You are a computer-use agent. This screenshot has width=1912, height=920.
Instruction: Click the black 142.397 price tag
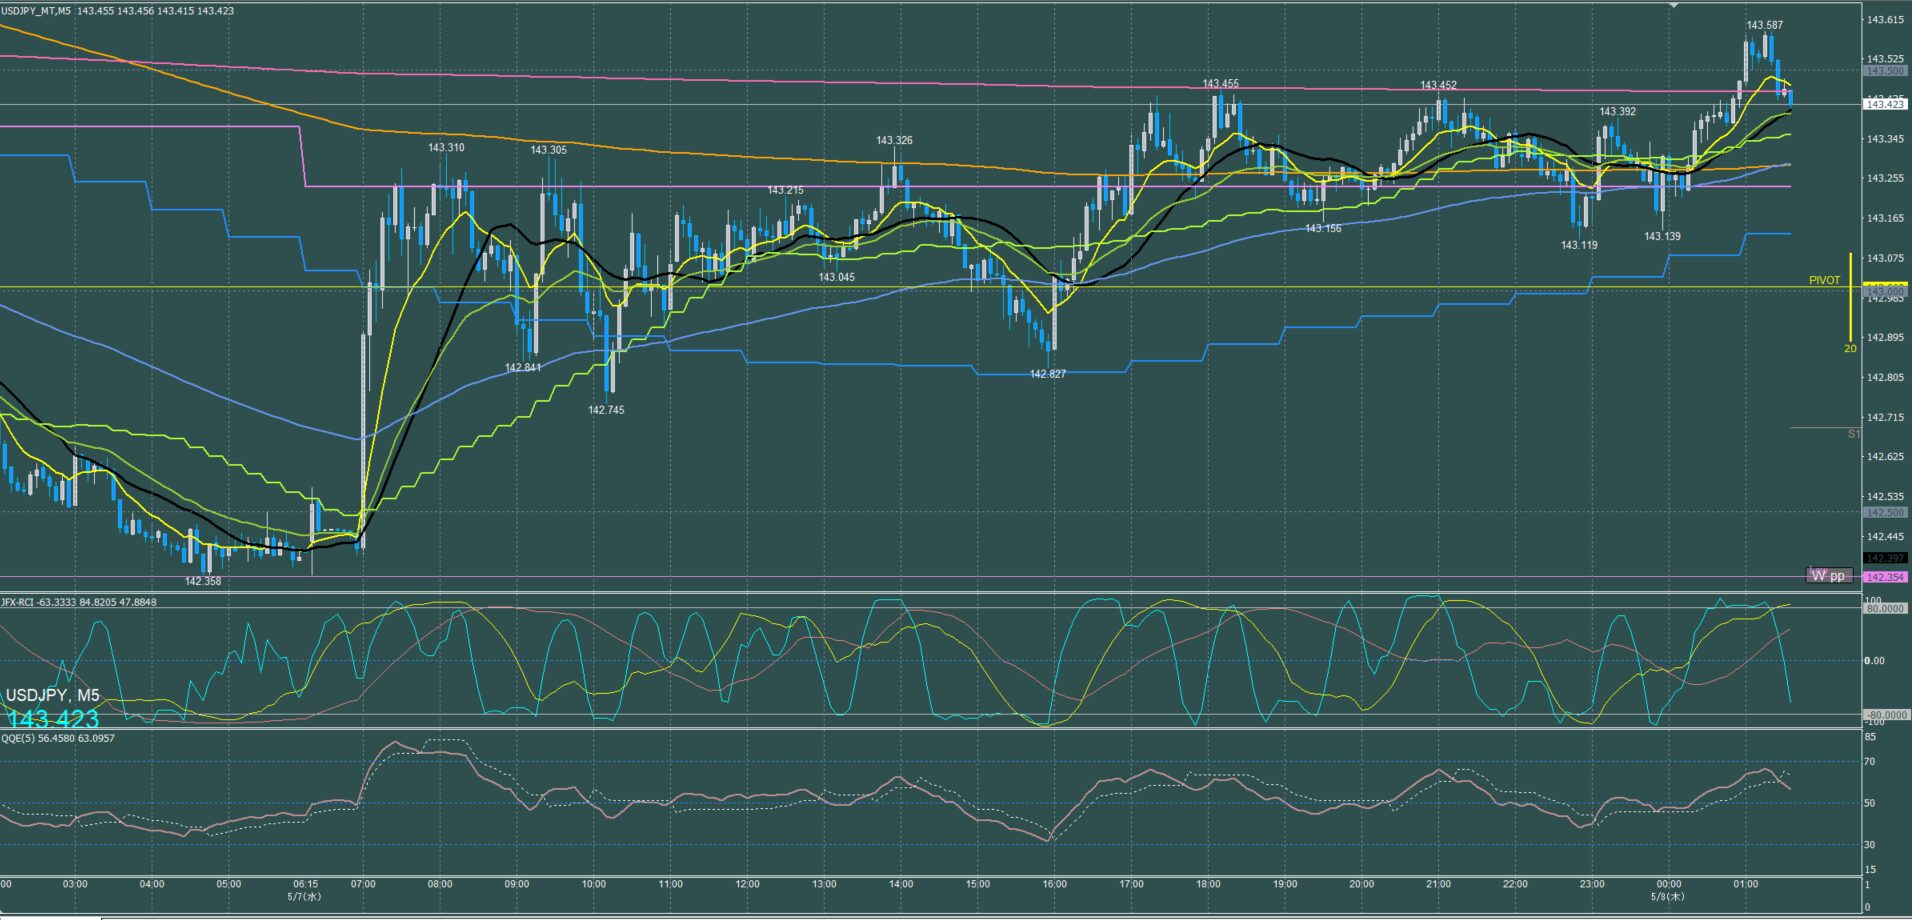[x=1885, y=558]
